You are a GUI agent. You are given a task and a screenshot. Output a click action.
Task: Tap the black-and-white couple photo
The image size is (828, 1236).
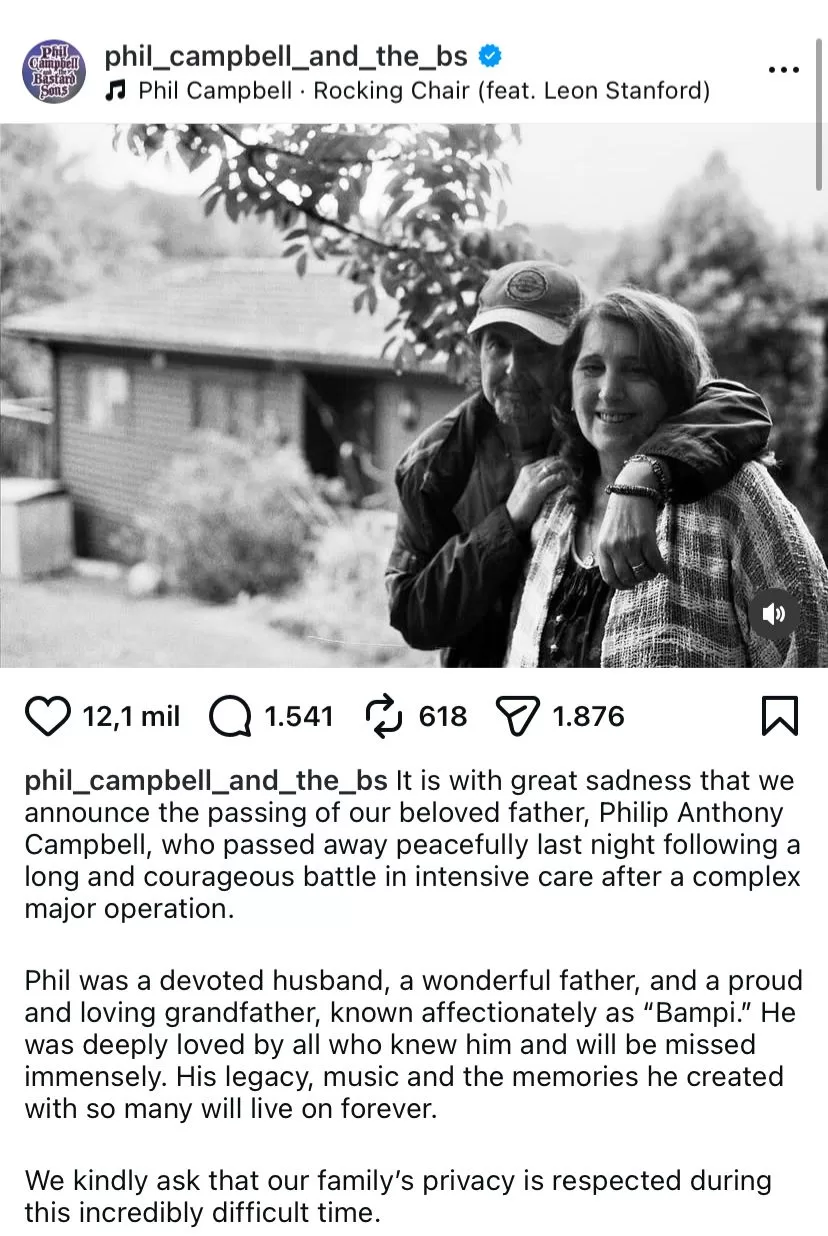tap(414, 390)
